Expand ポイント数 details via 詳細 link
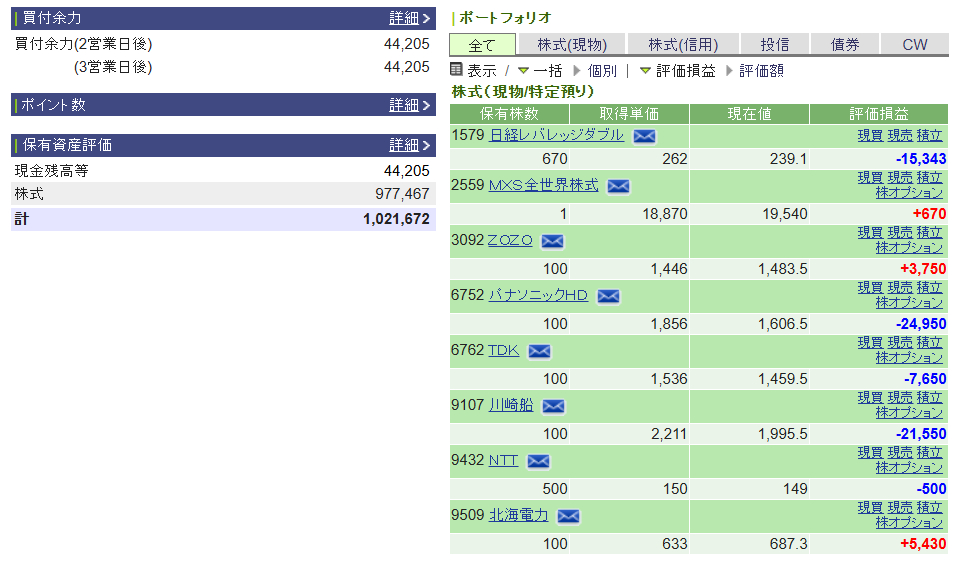 [404, 105]
